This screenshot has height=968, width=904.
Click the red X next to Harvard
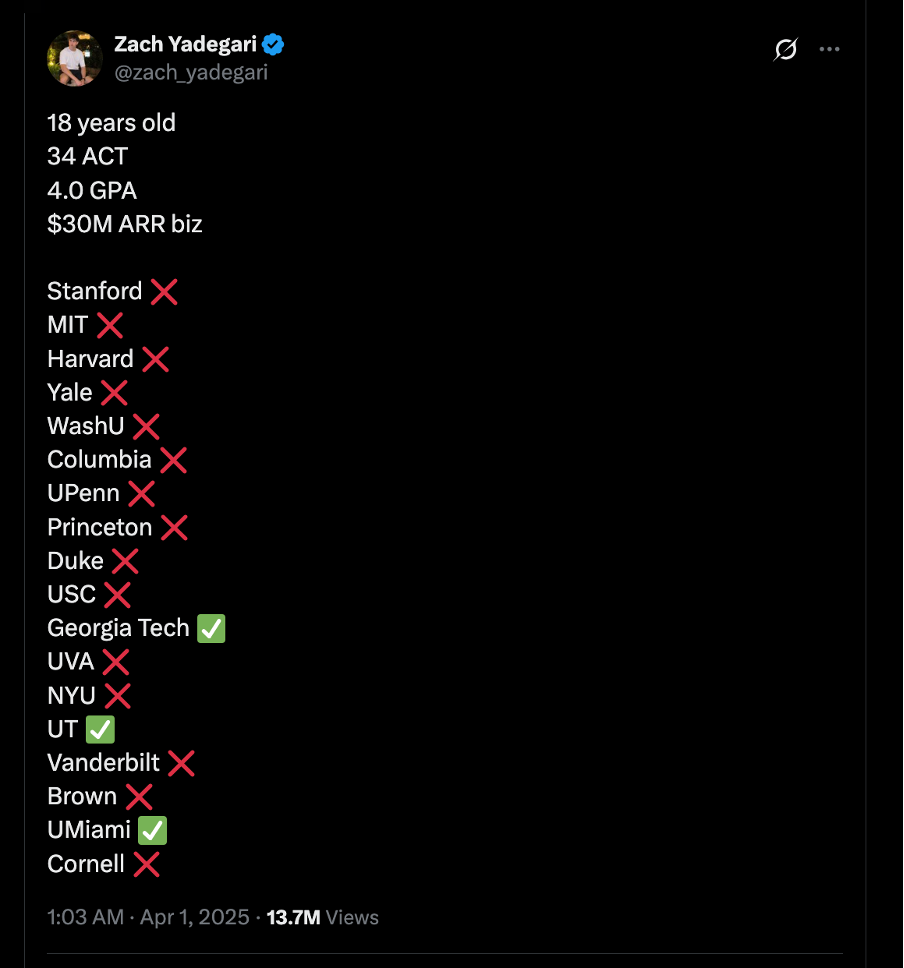pos(156,359)
